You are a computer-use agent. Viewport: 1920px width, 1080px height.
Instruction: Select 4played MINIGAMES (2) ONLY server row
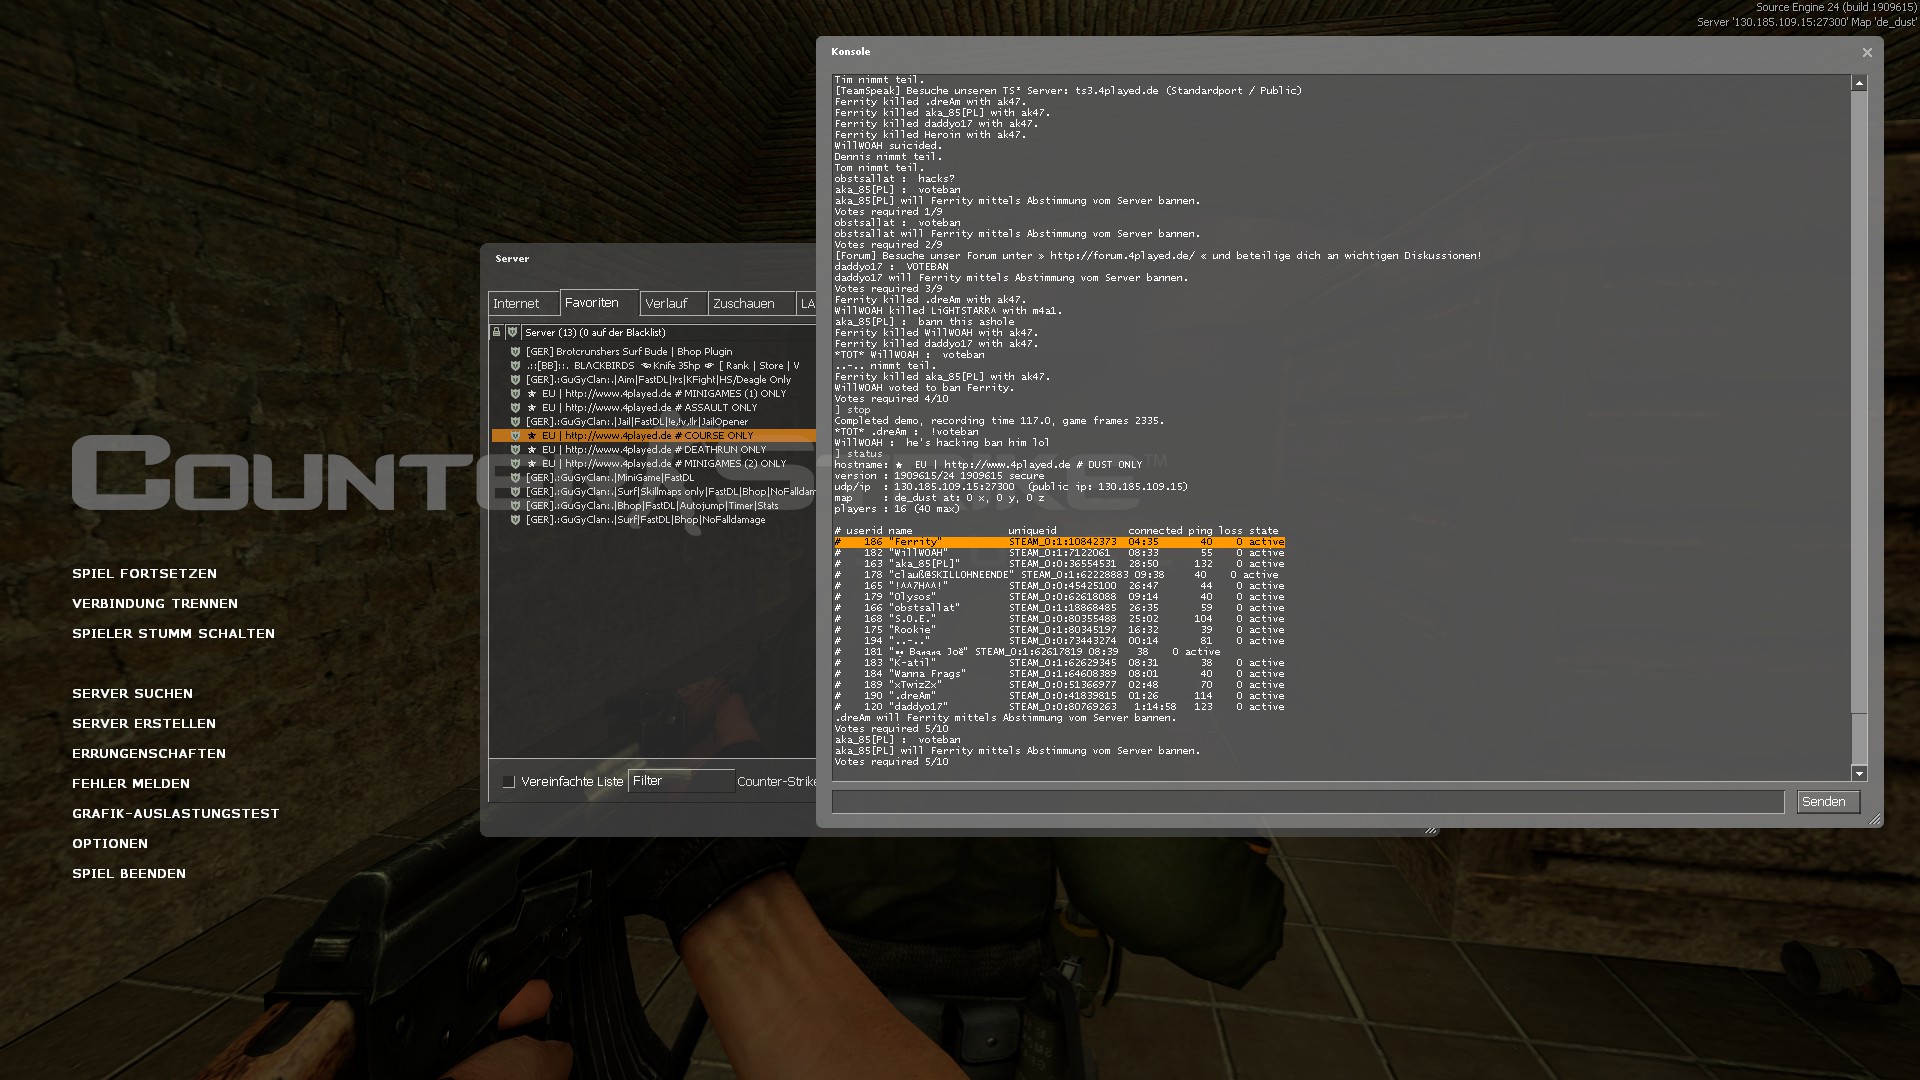654,464
